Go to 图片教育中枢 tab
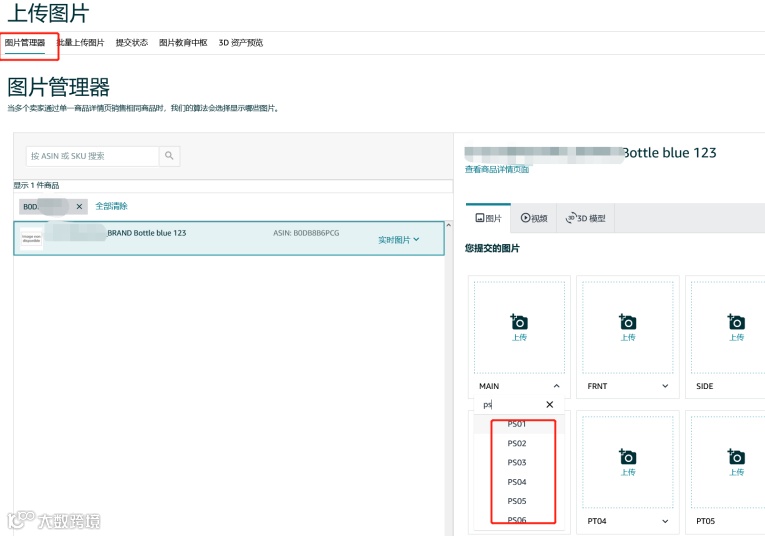The width and height of the screenshot is (765, 536). point(183,43)
